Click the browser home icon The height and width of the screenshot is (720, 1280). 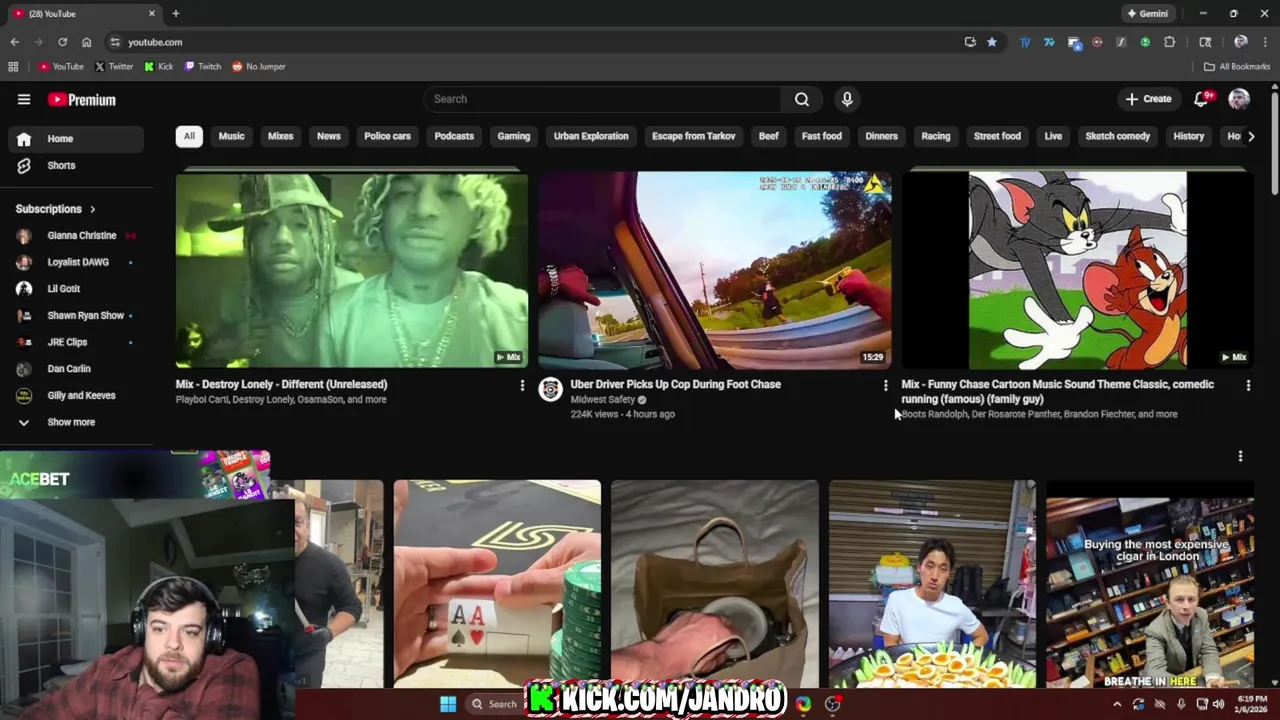point(86,42)
